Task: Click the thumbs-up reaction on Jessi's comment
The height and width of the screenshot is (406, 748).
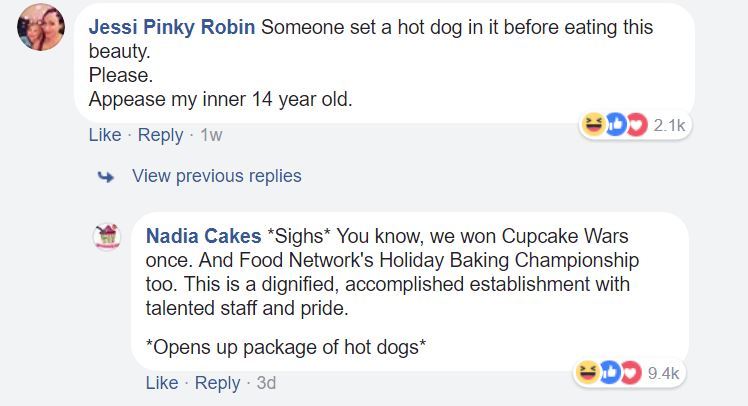Action: (613, 125)
